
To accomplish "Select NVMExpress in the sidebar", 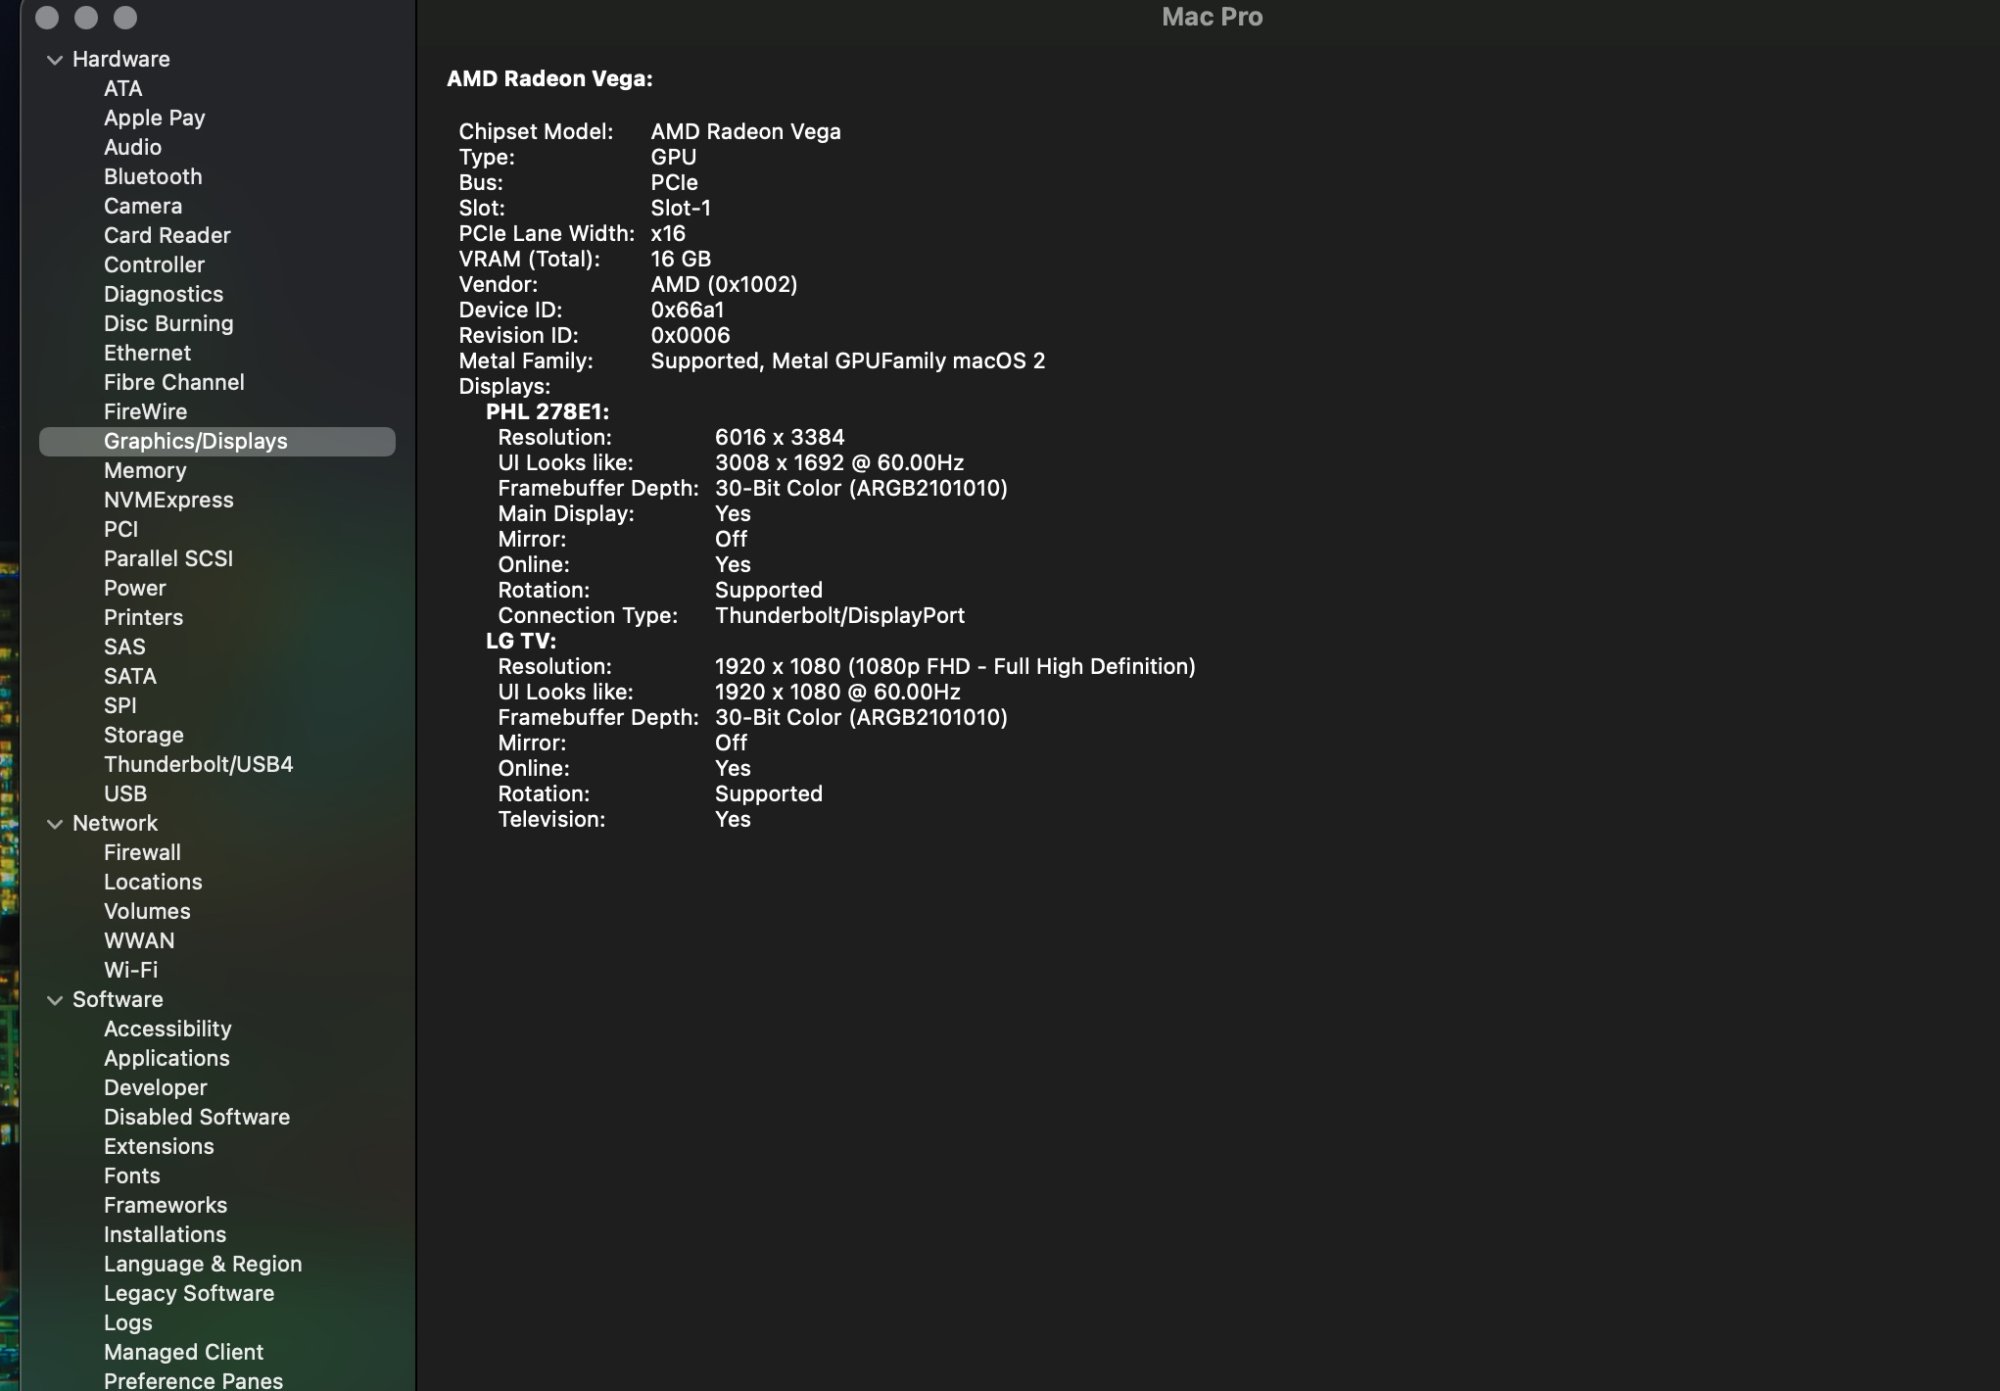I will click(168, 500).
